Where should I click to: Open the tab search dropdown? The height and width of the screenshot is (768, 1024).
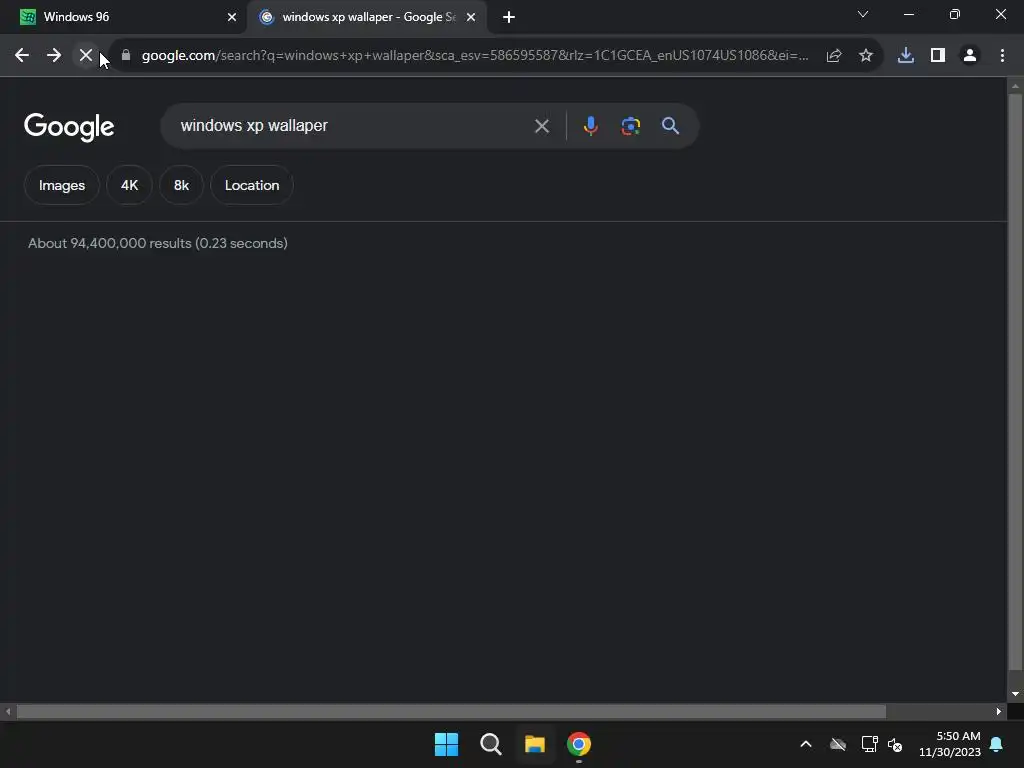click(x=863, y=14)
